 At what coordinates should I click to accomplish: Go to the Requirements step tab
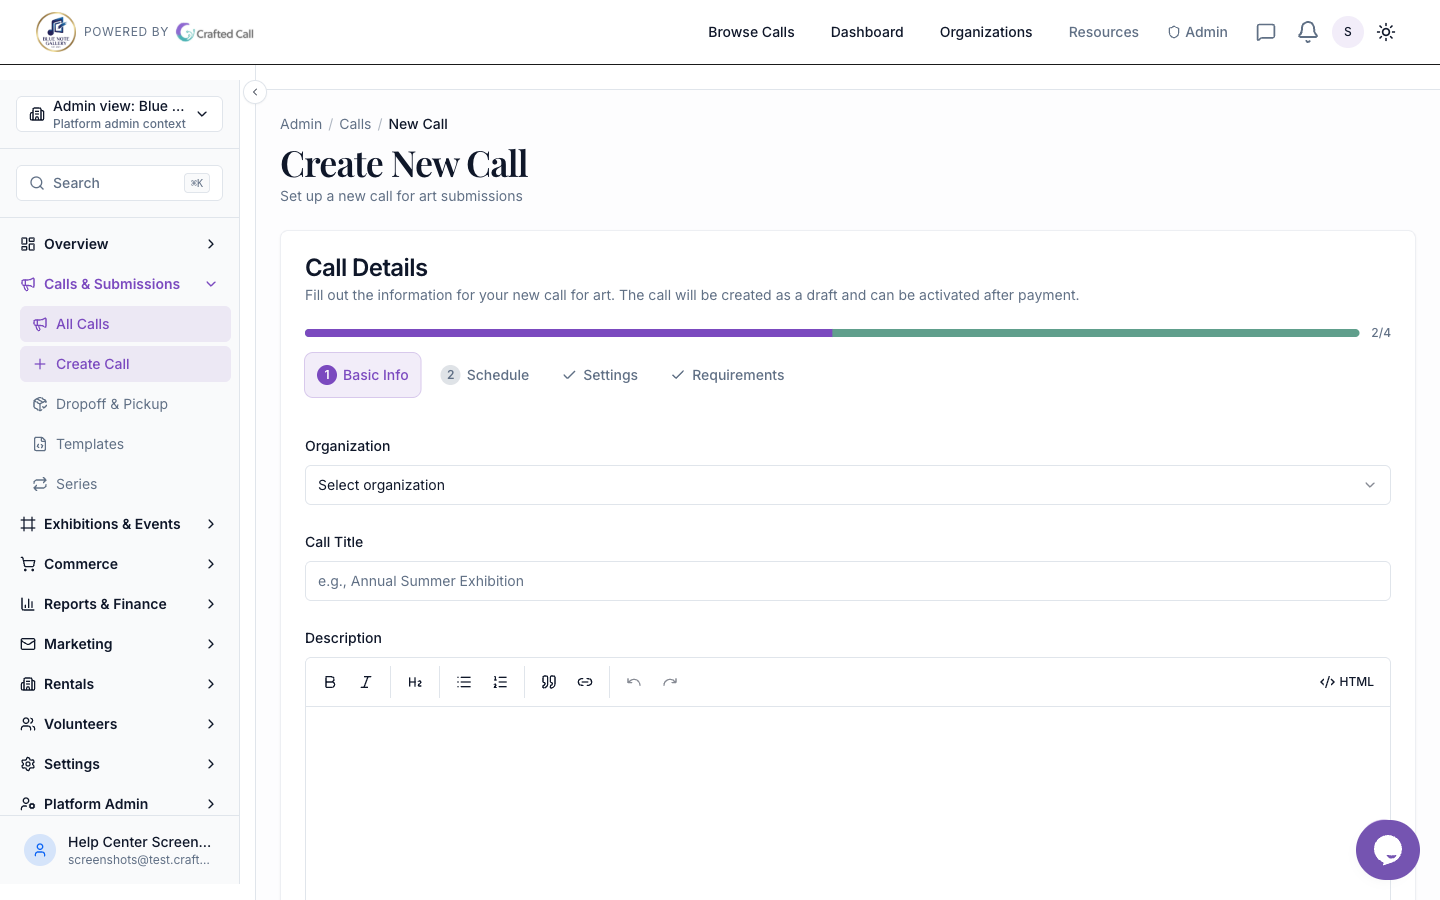coord(727,375)
